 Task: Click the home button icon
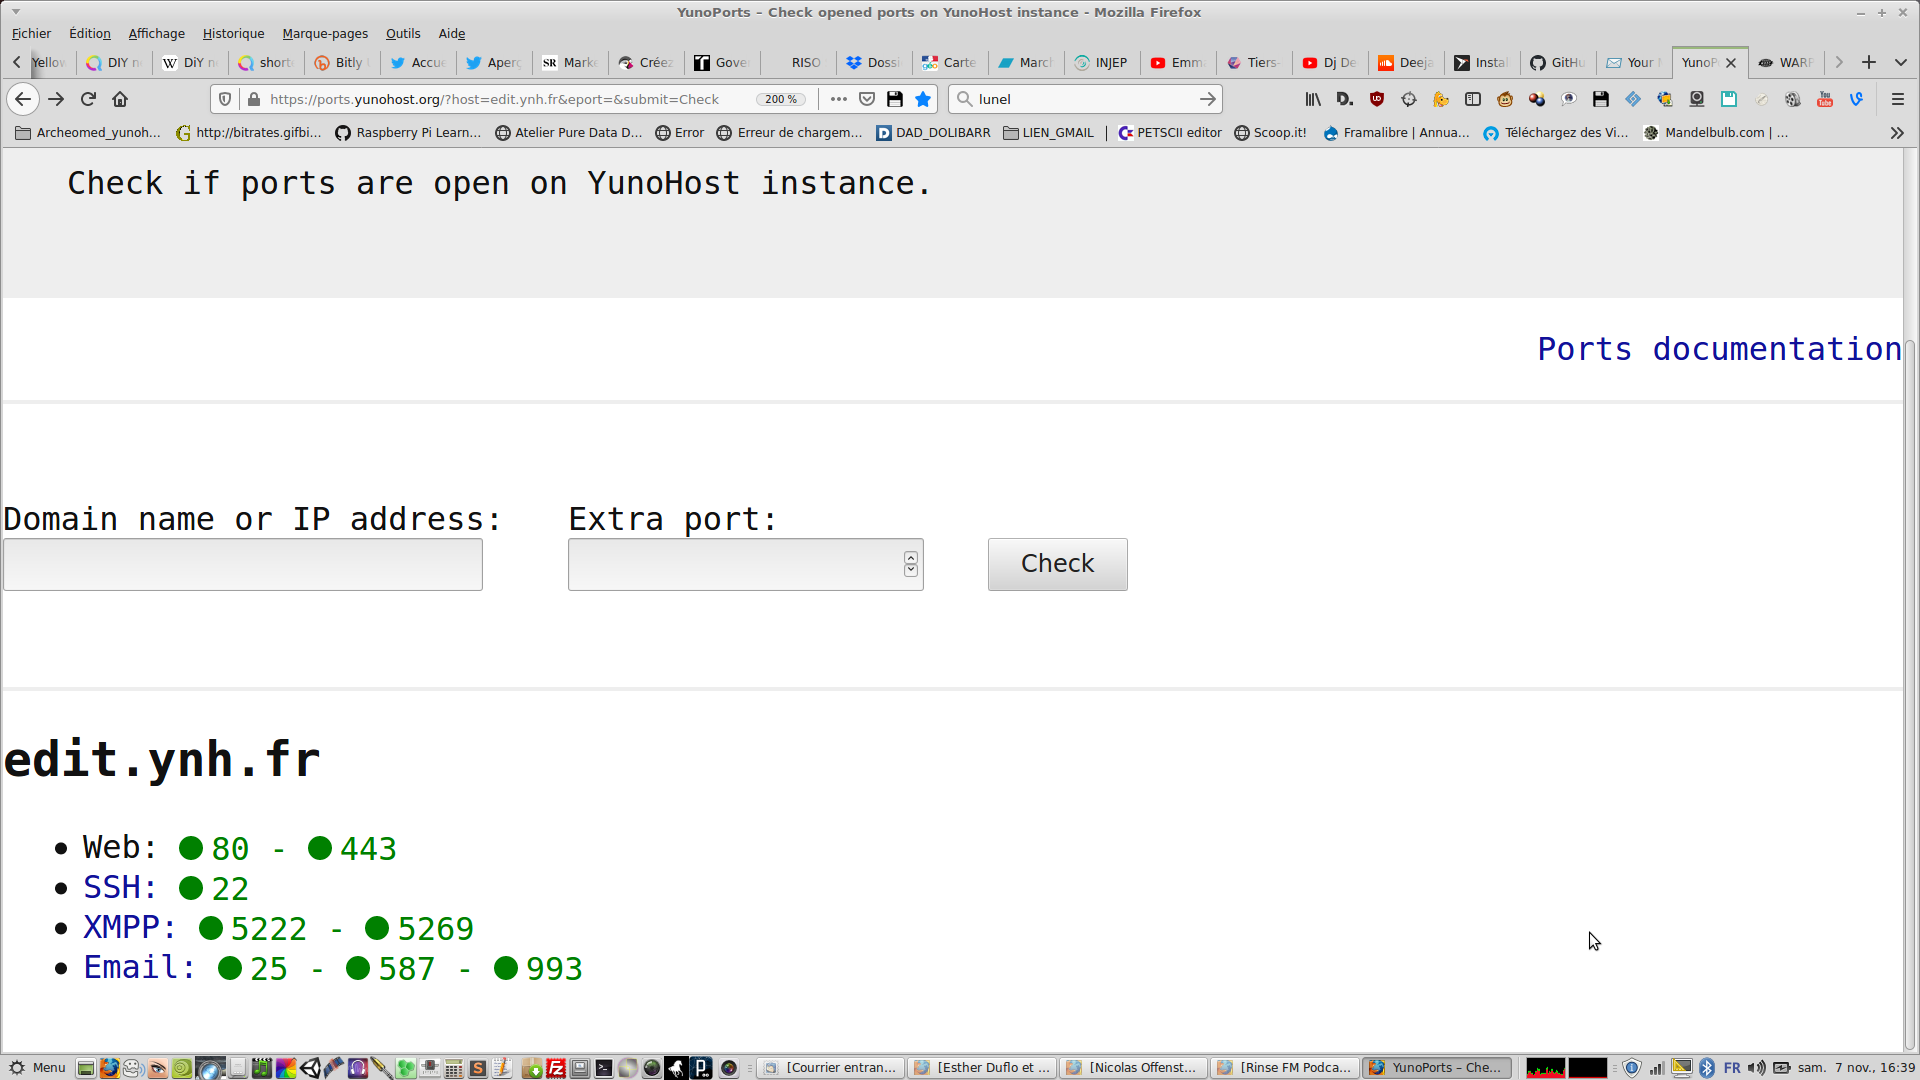pyautogui.click(x=120, y=99)
